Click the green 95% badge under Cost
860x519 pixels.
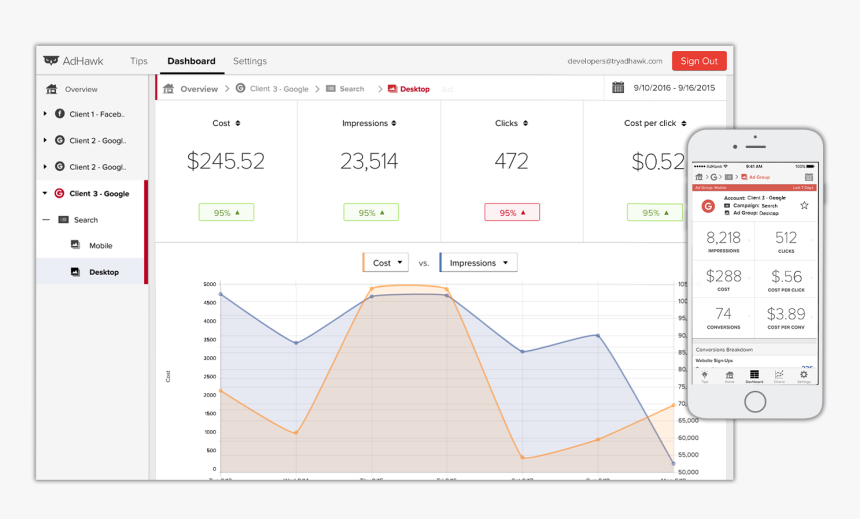[x=227, y=212]
